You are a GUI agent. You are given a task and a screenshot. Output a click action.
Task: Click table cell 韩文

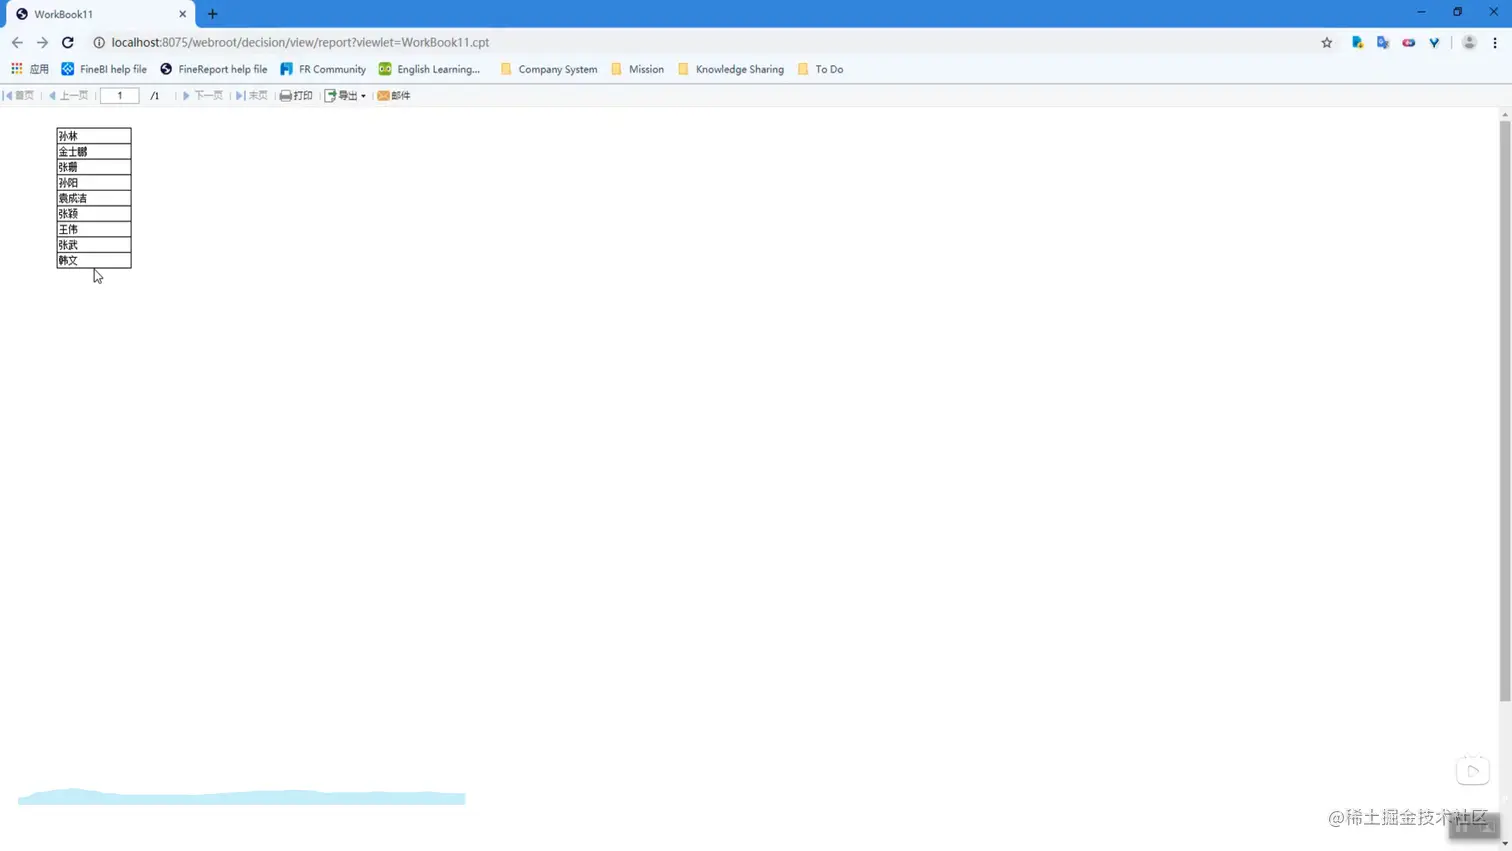(94, 260)
